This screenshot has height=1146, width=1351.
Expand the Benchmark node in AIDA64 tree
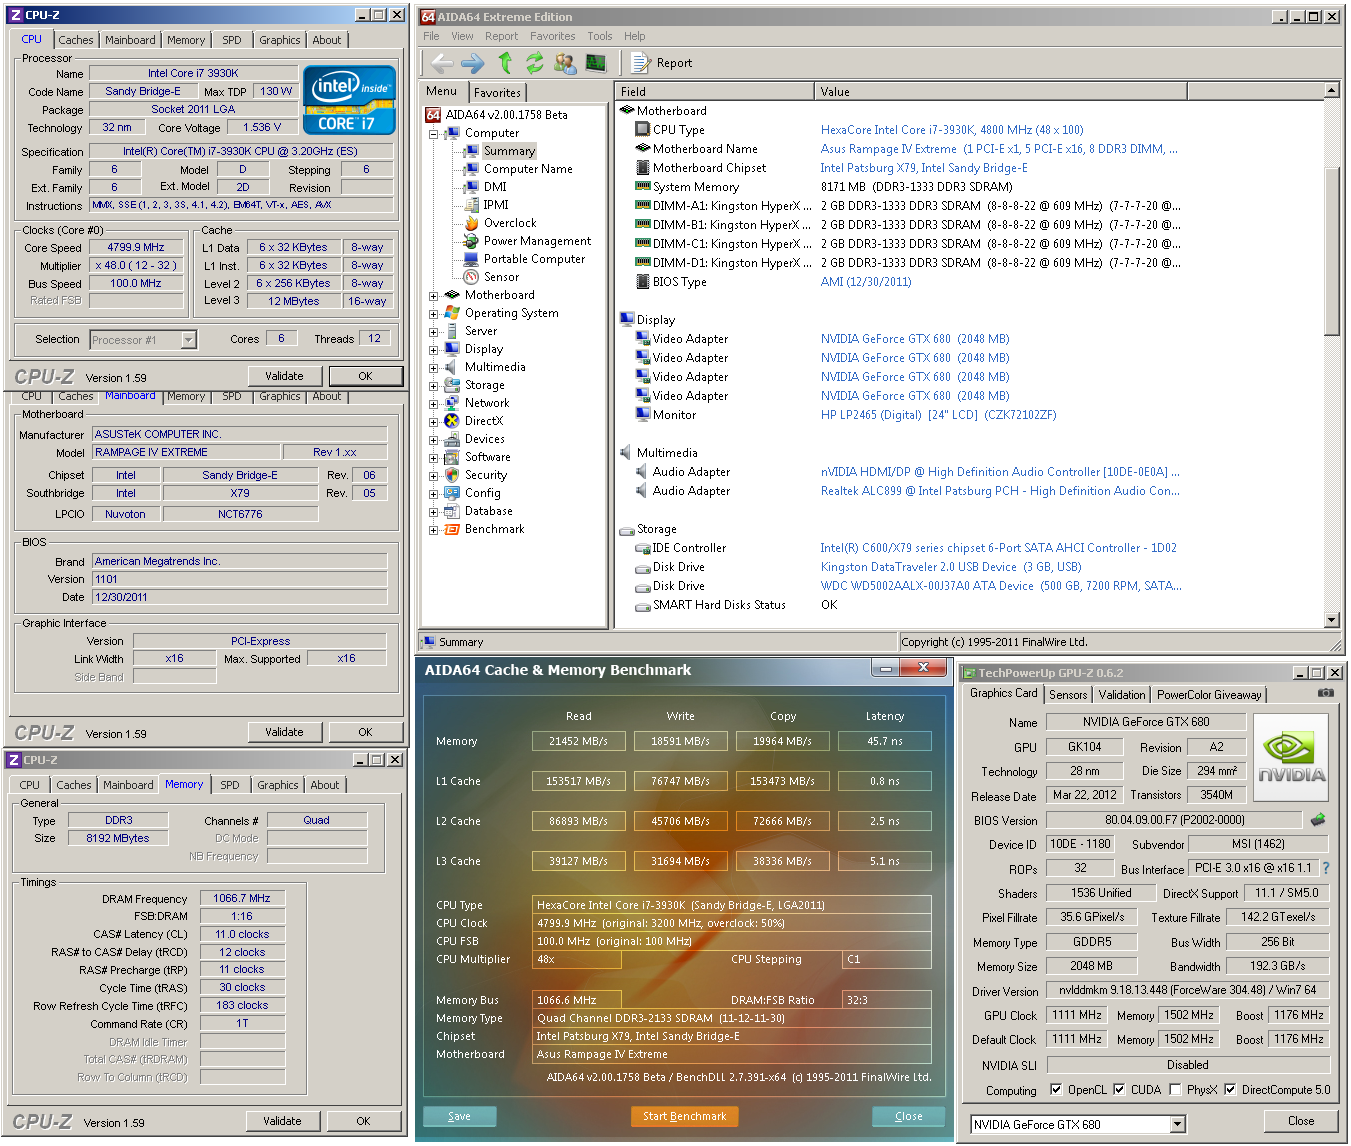(x=434, y=529)
